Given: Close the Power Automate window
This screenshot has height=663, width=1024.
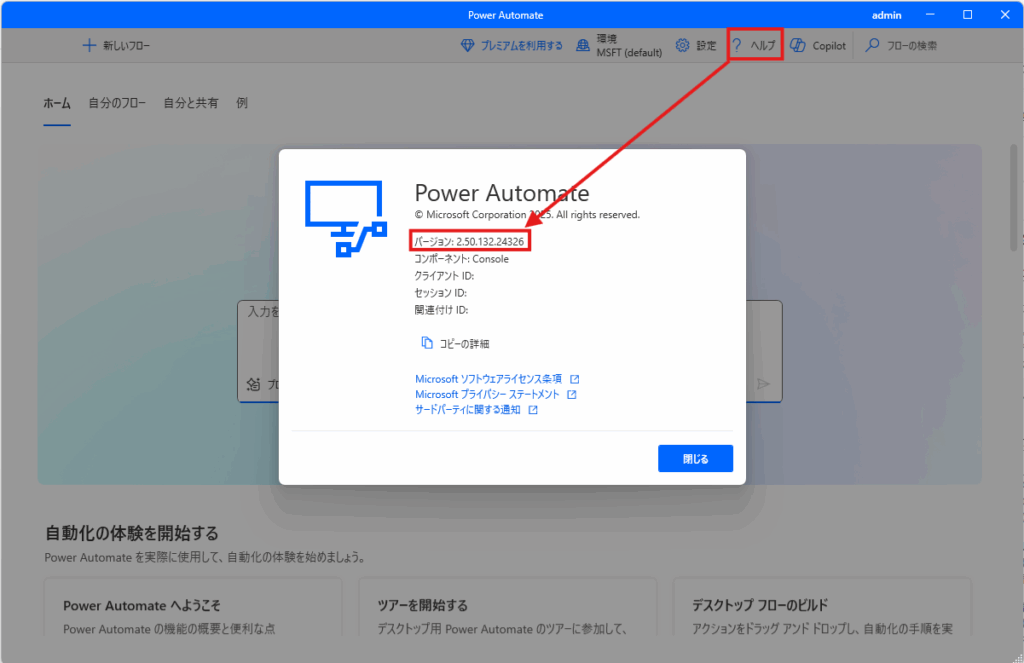Looking at the screenshot, I should (x=1005, y=14).
